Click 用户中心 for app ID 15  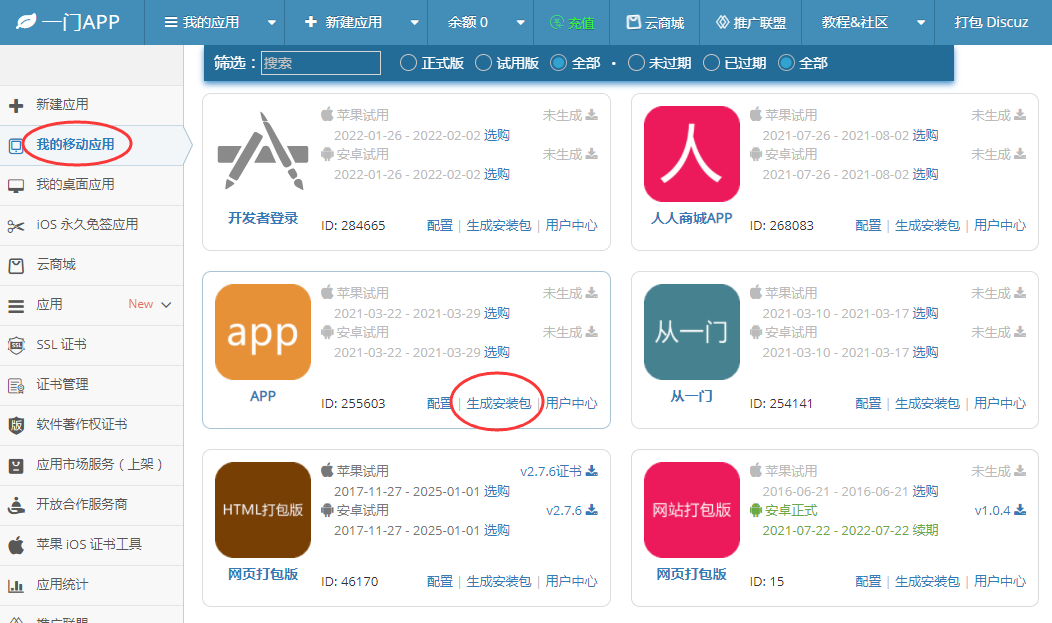click(x=1000, y=581)
